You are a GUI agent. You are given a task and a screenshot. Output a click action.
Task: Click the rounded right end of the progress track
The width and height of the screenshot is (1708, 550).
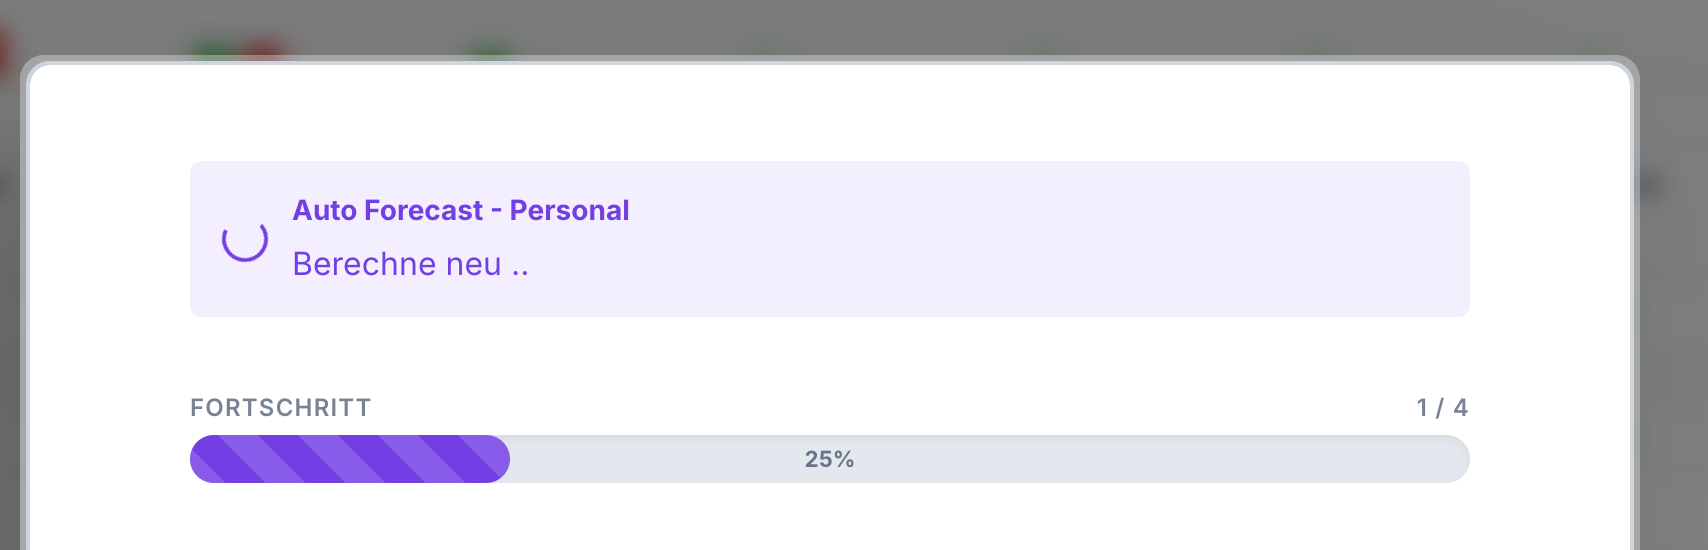[x=1458, y=459]
